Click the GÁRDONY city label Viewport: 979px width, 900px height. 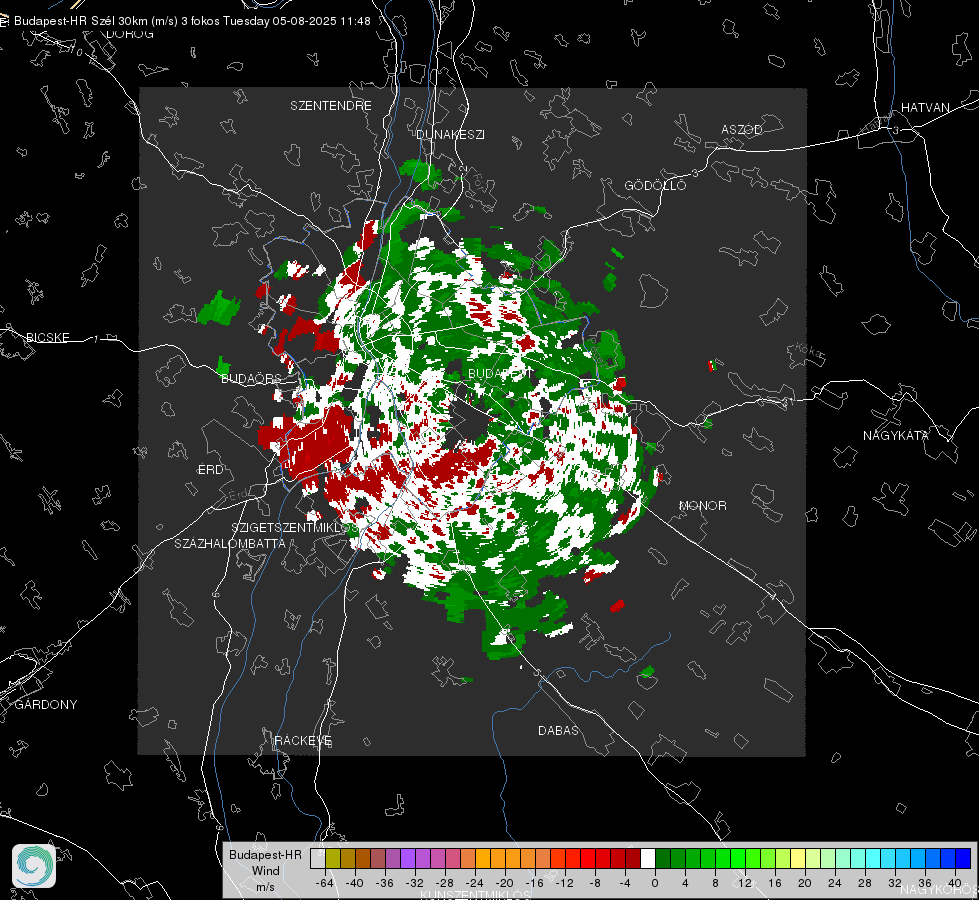click(46, 705)
